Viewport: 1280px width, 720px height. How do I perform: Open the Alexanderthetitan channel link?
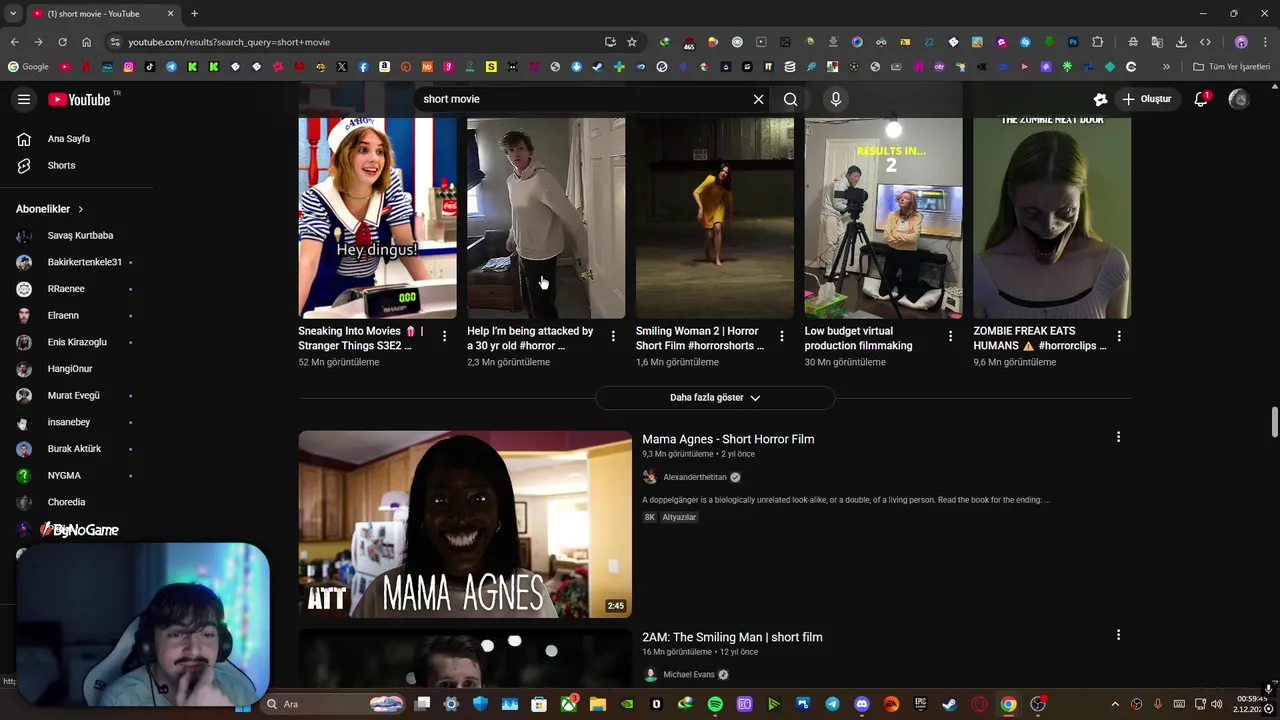point(695,477)
